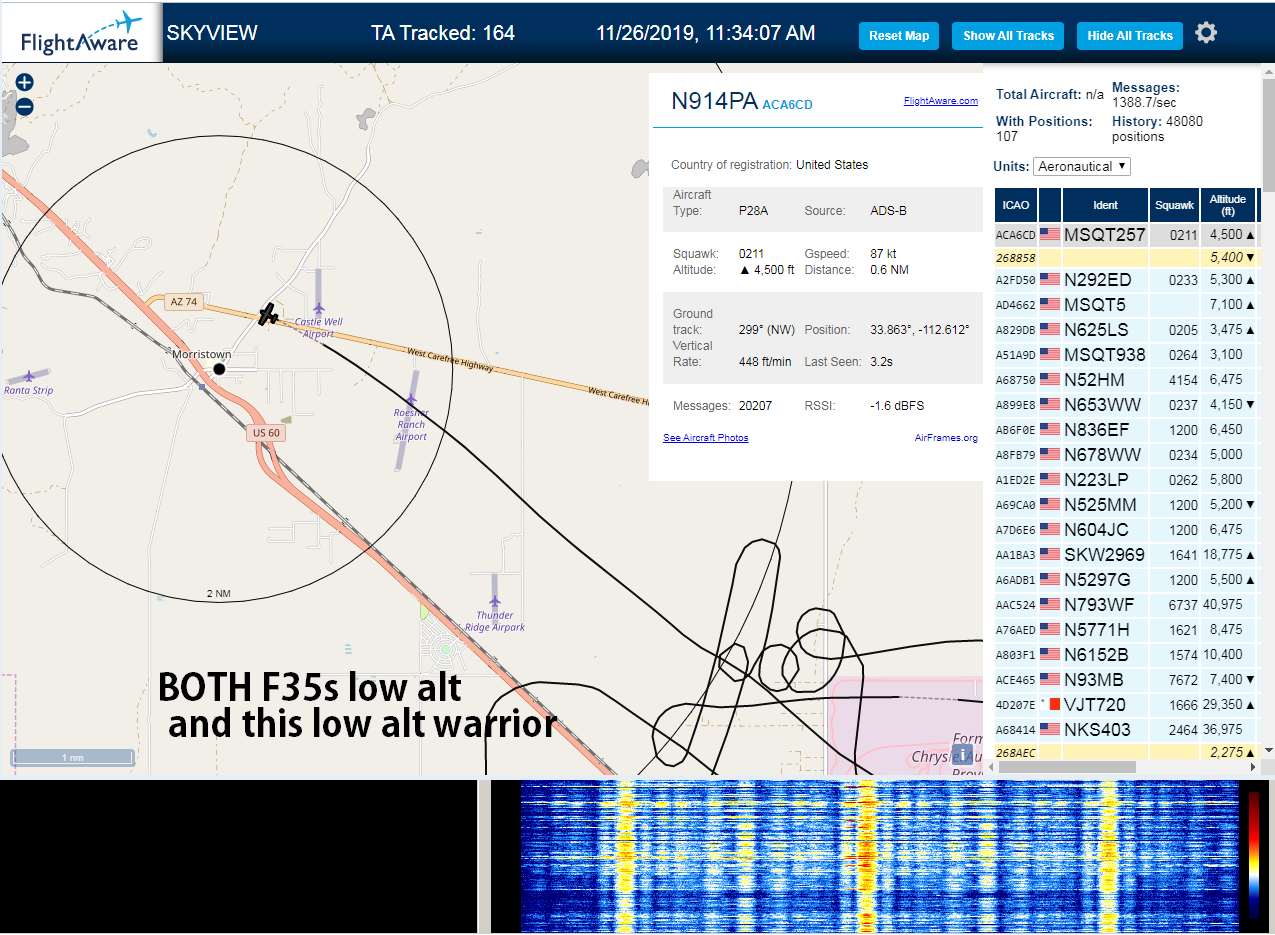Image resolution: width=1275 pixels, height=935 pixels.
Task: Open settings gear icon
Action: point(1206,33)
